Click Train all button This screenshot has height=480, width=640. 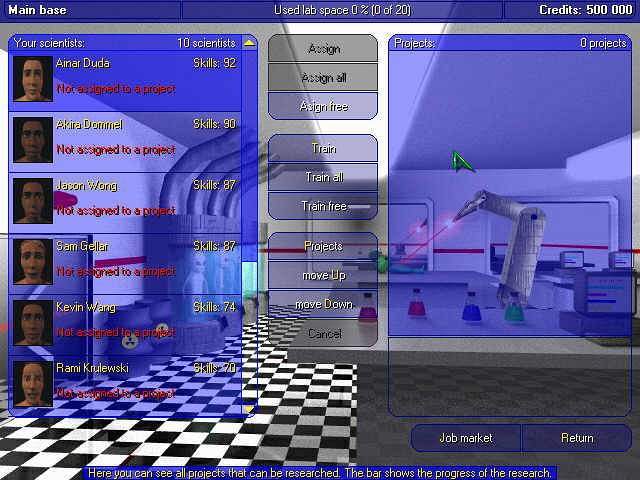tap(323, 177)
